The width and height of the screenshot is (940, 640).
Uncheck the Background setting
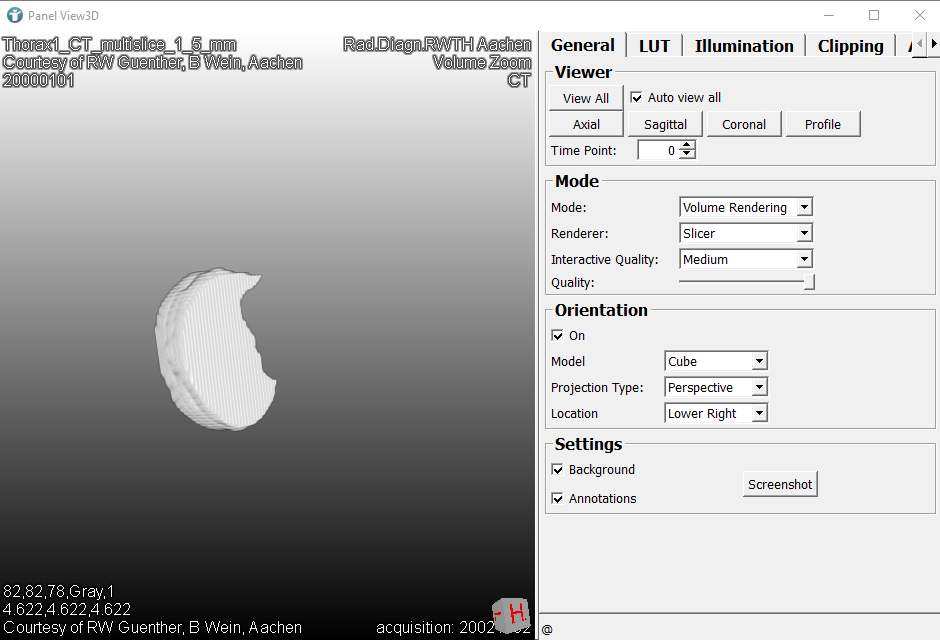coord(558,470)
